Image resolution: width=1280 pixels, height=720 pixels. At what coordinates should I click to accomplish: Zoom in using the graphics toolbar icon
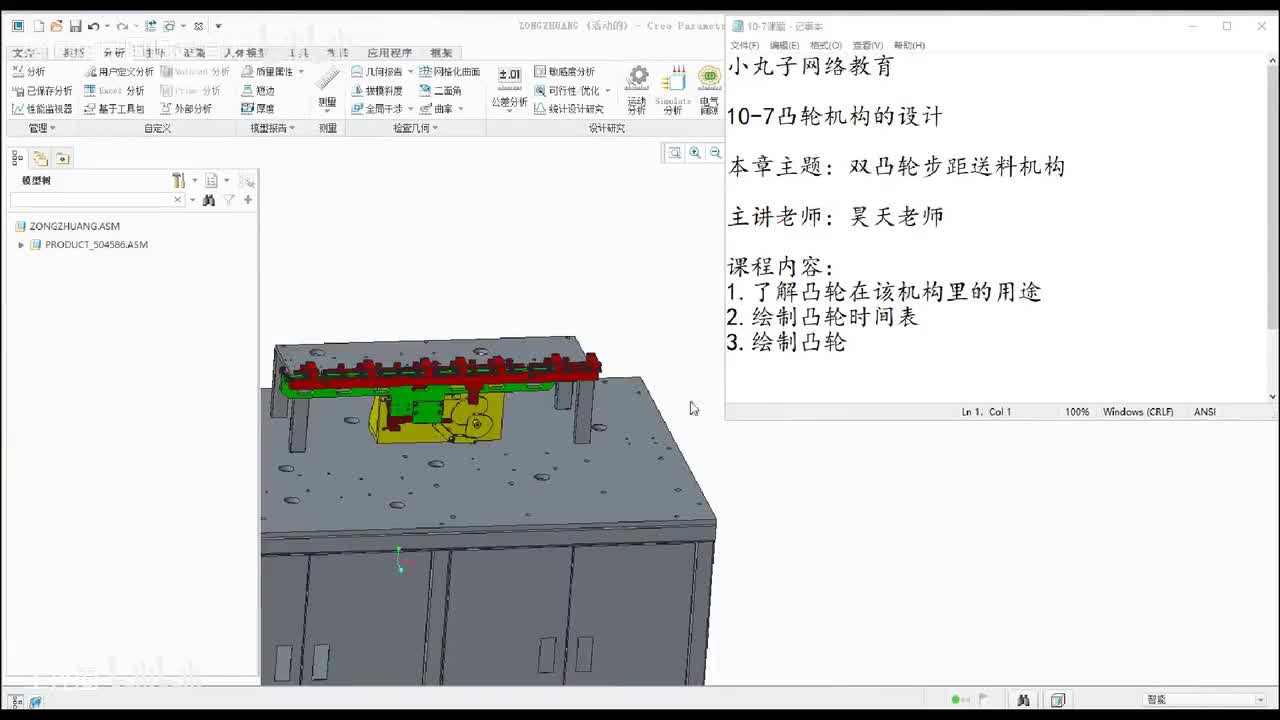(695, 153)
